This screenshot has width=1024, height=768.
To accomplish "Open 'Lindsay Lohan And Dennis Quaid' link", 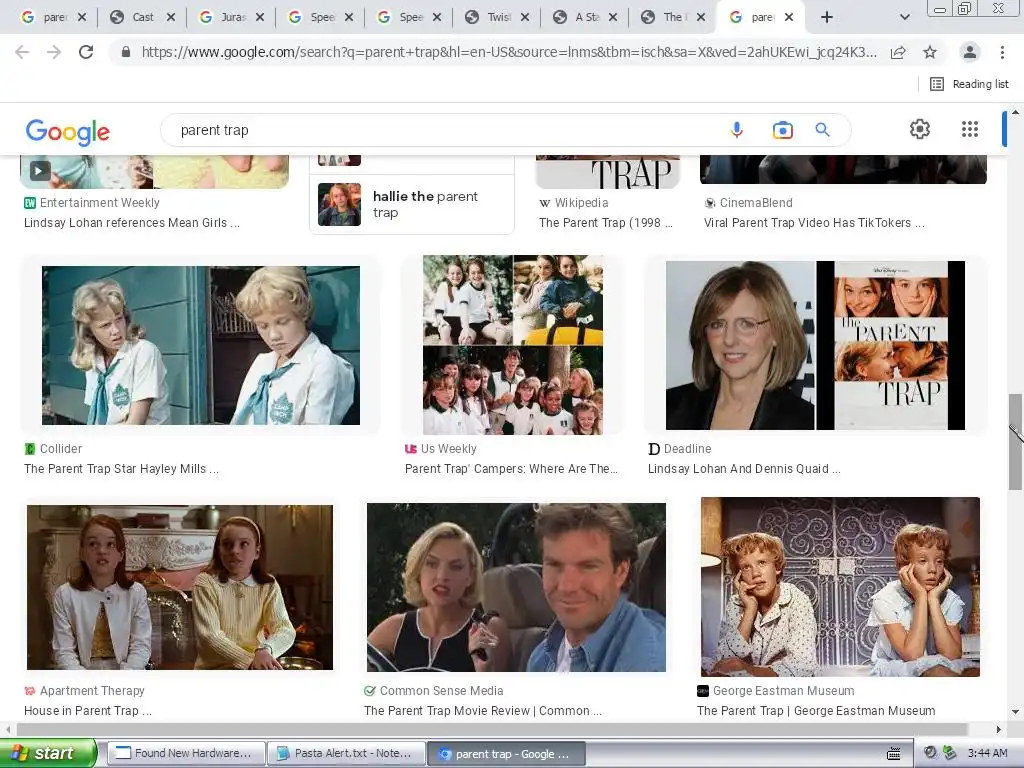I will pos(744,469).
